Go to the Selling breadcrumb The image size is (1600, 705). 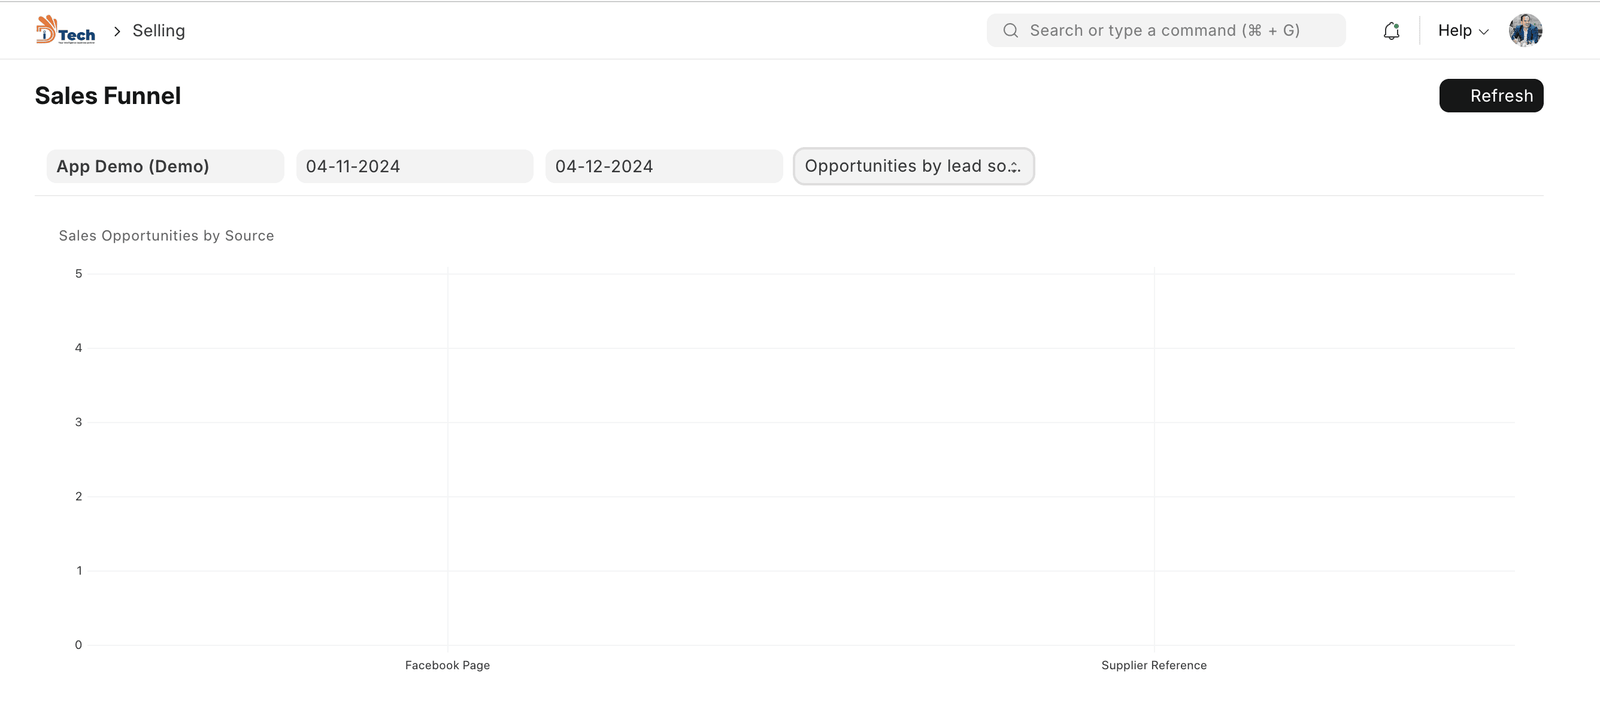coord(159,31)
